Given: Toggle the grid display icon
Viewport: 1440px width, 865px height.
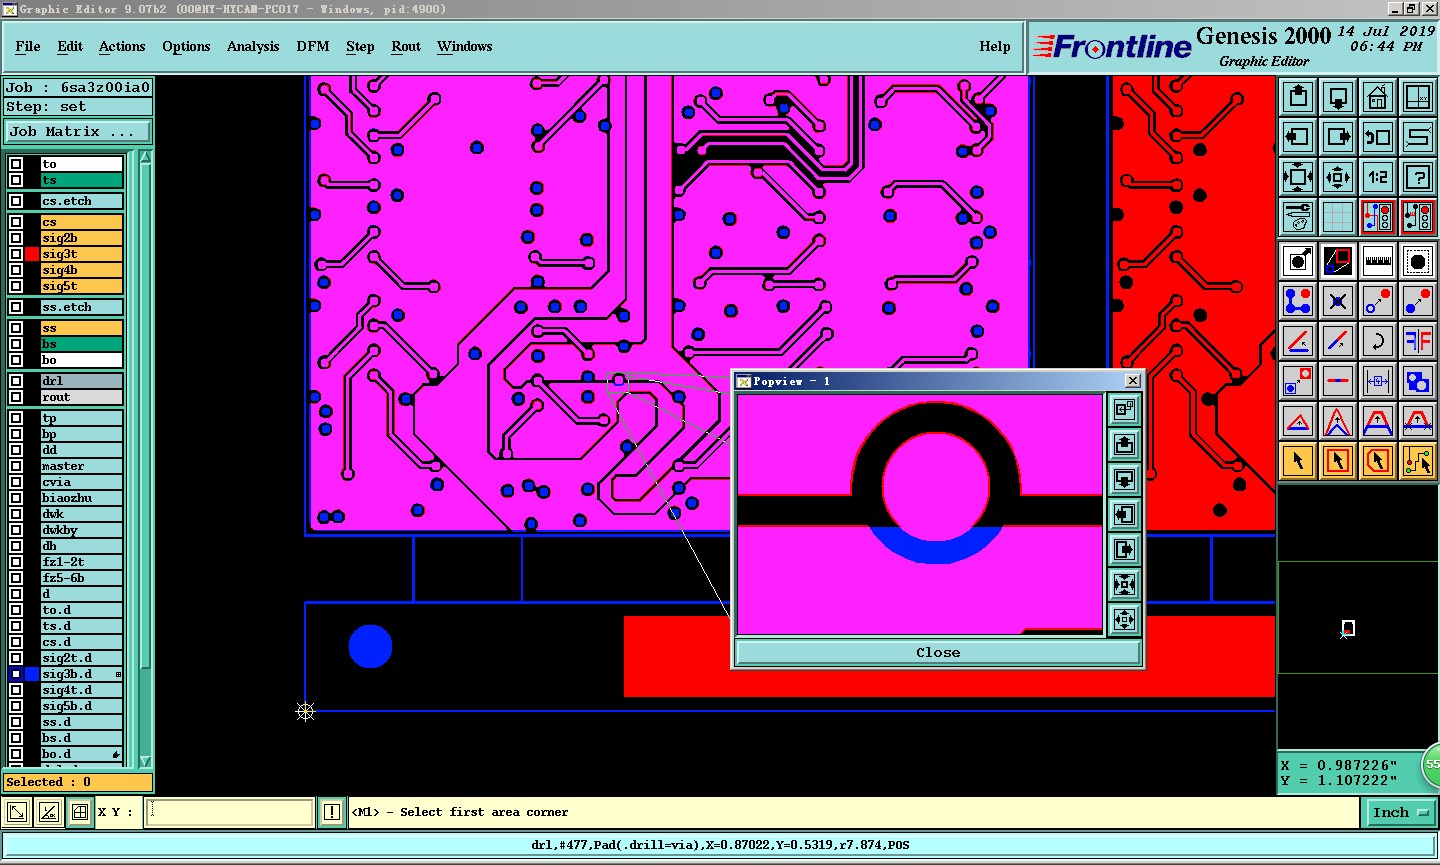Looking at the screenshot, I should [x=1338, y=217].
